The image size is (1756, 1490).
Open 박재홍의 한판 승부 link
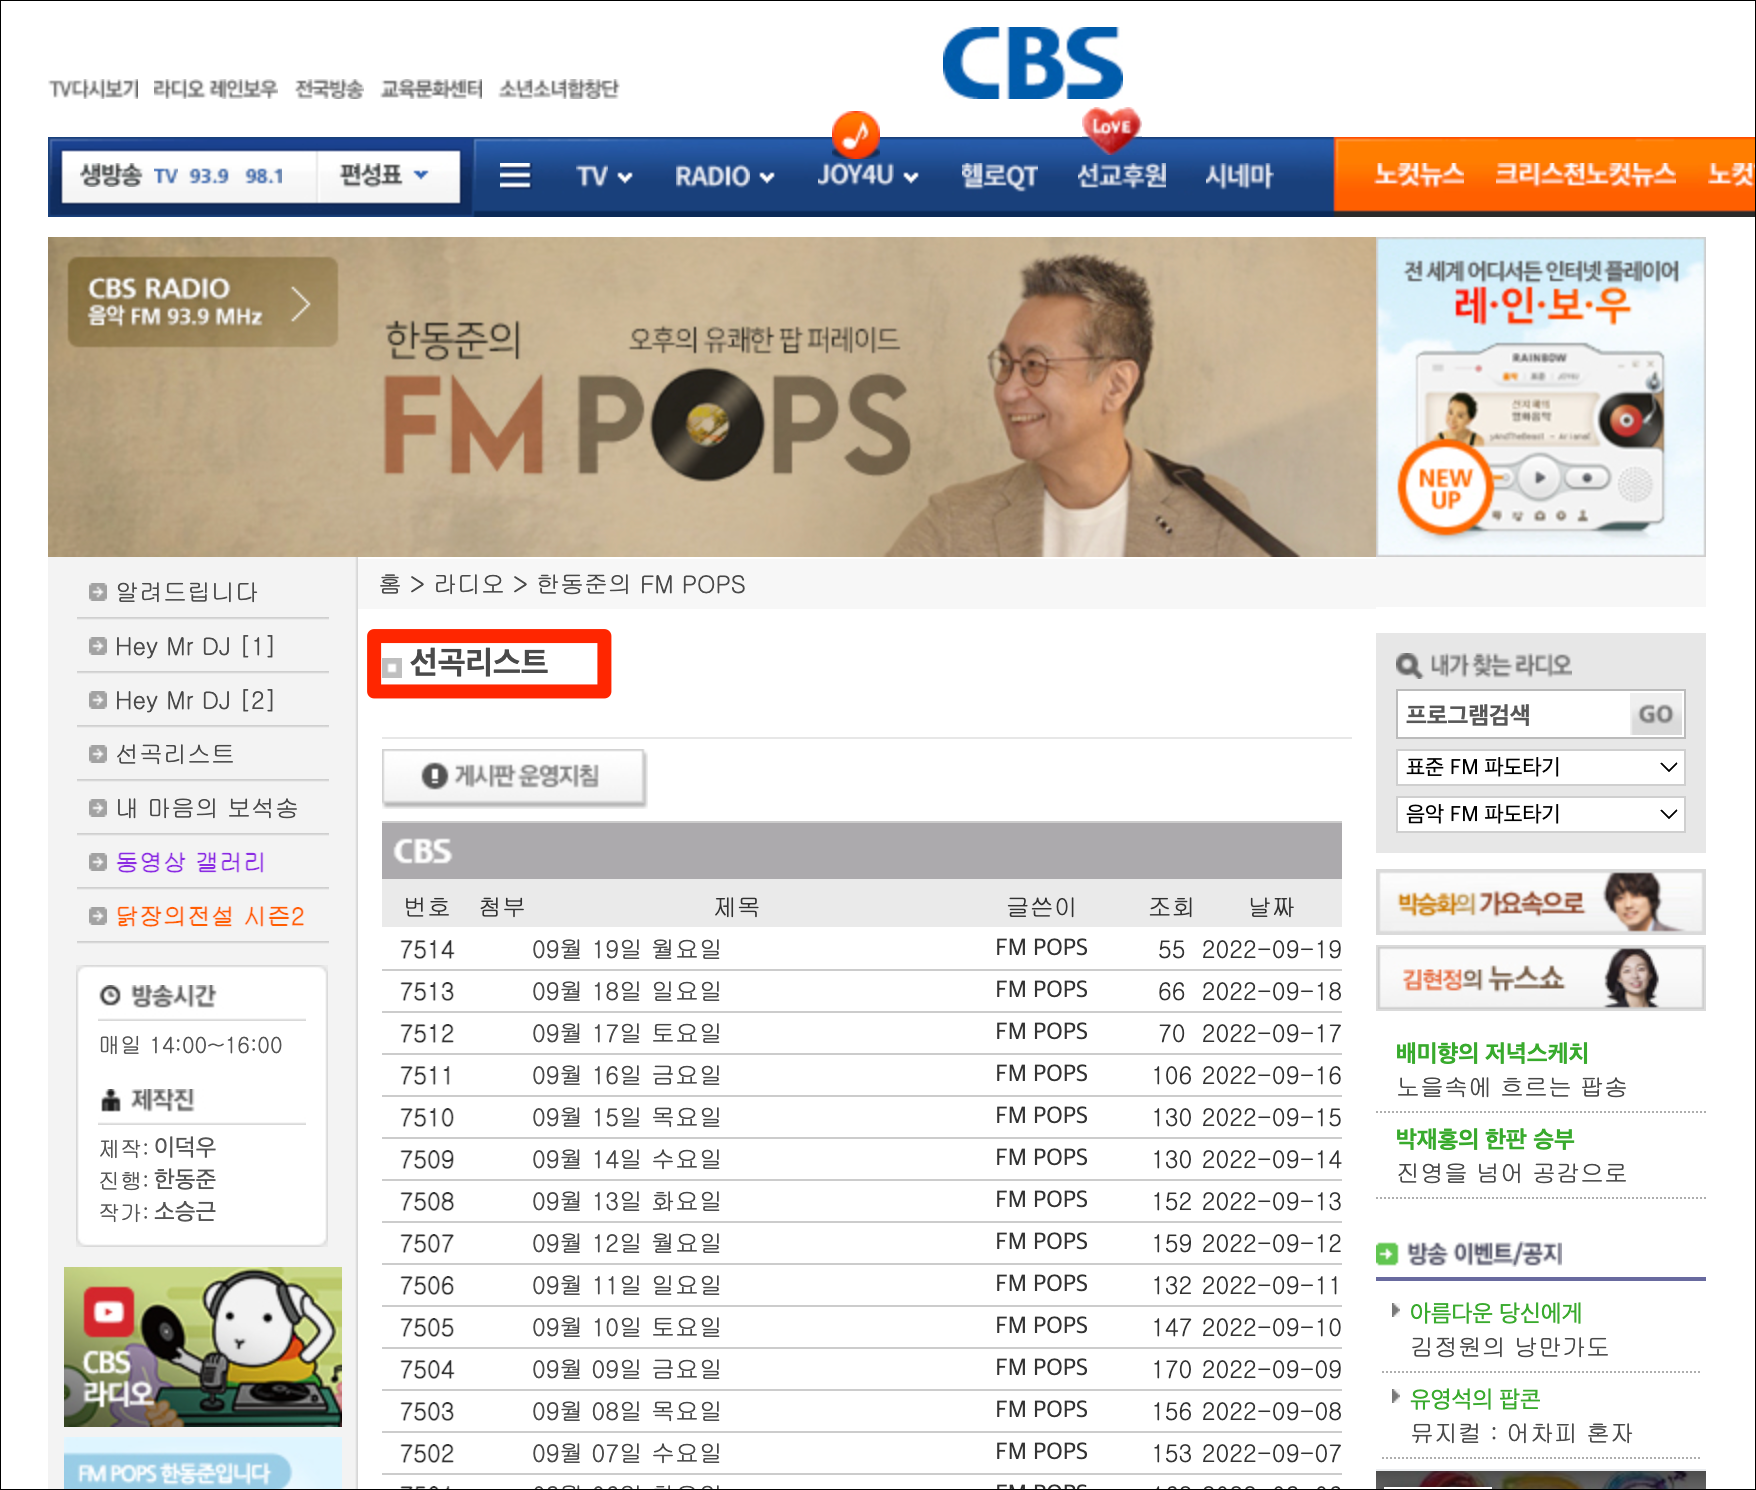1485,1139
